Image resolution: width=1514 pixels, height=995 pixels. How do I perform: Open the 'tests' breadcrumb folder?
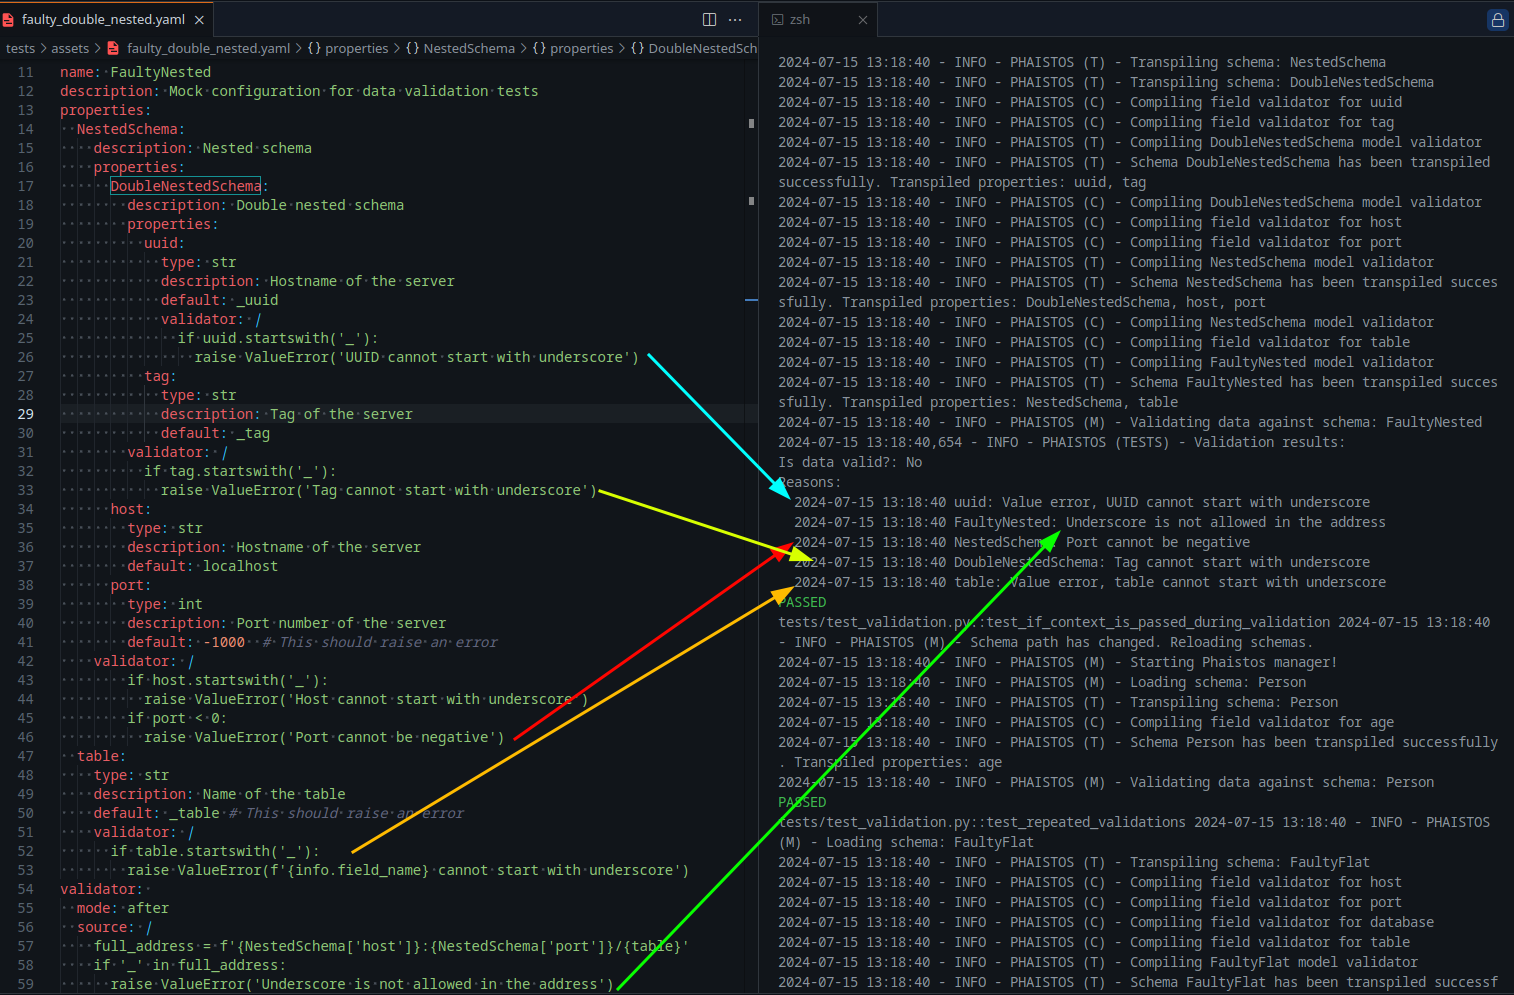pyautogui.click(x=20, y=48)
